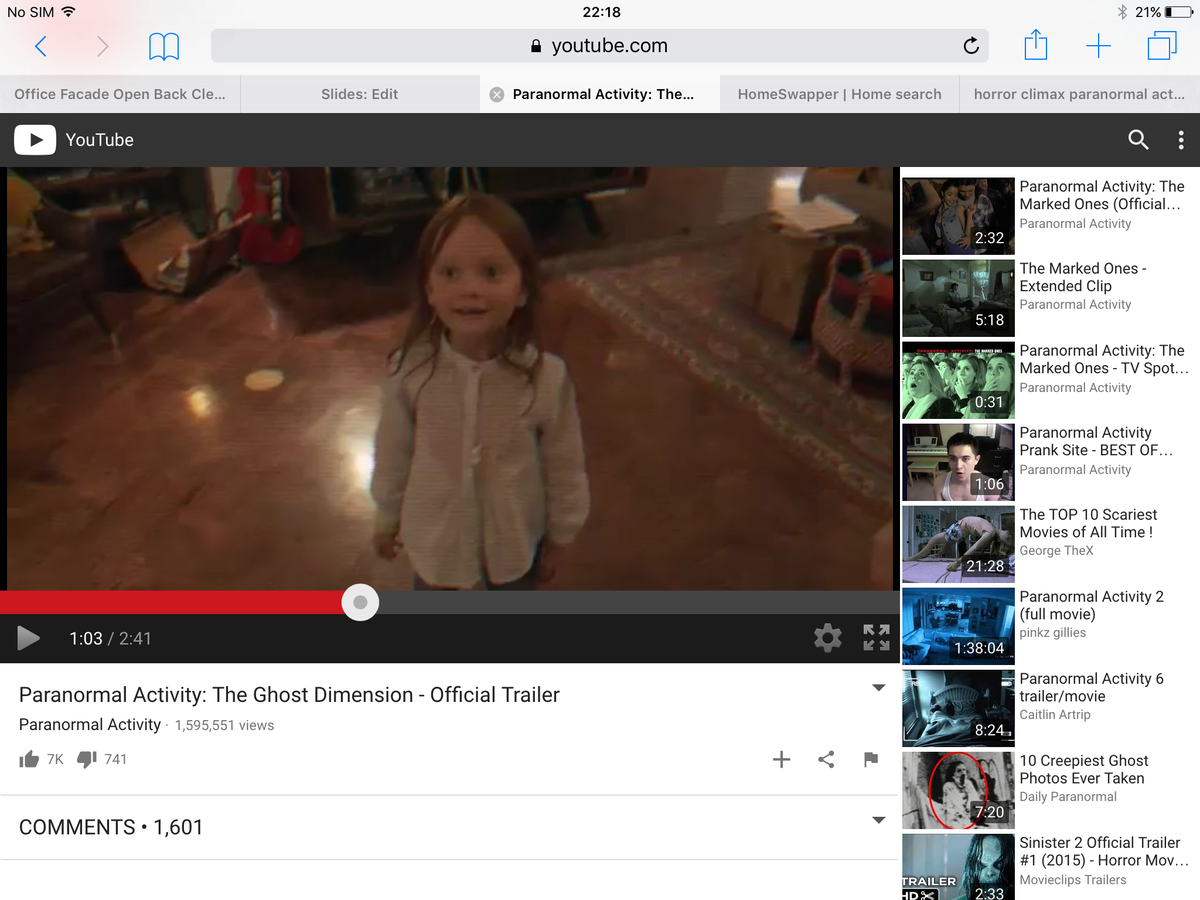Tap the battery indicator in status bar

pos(1178,12)
